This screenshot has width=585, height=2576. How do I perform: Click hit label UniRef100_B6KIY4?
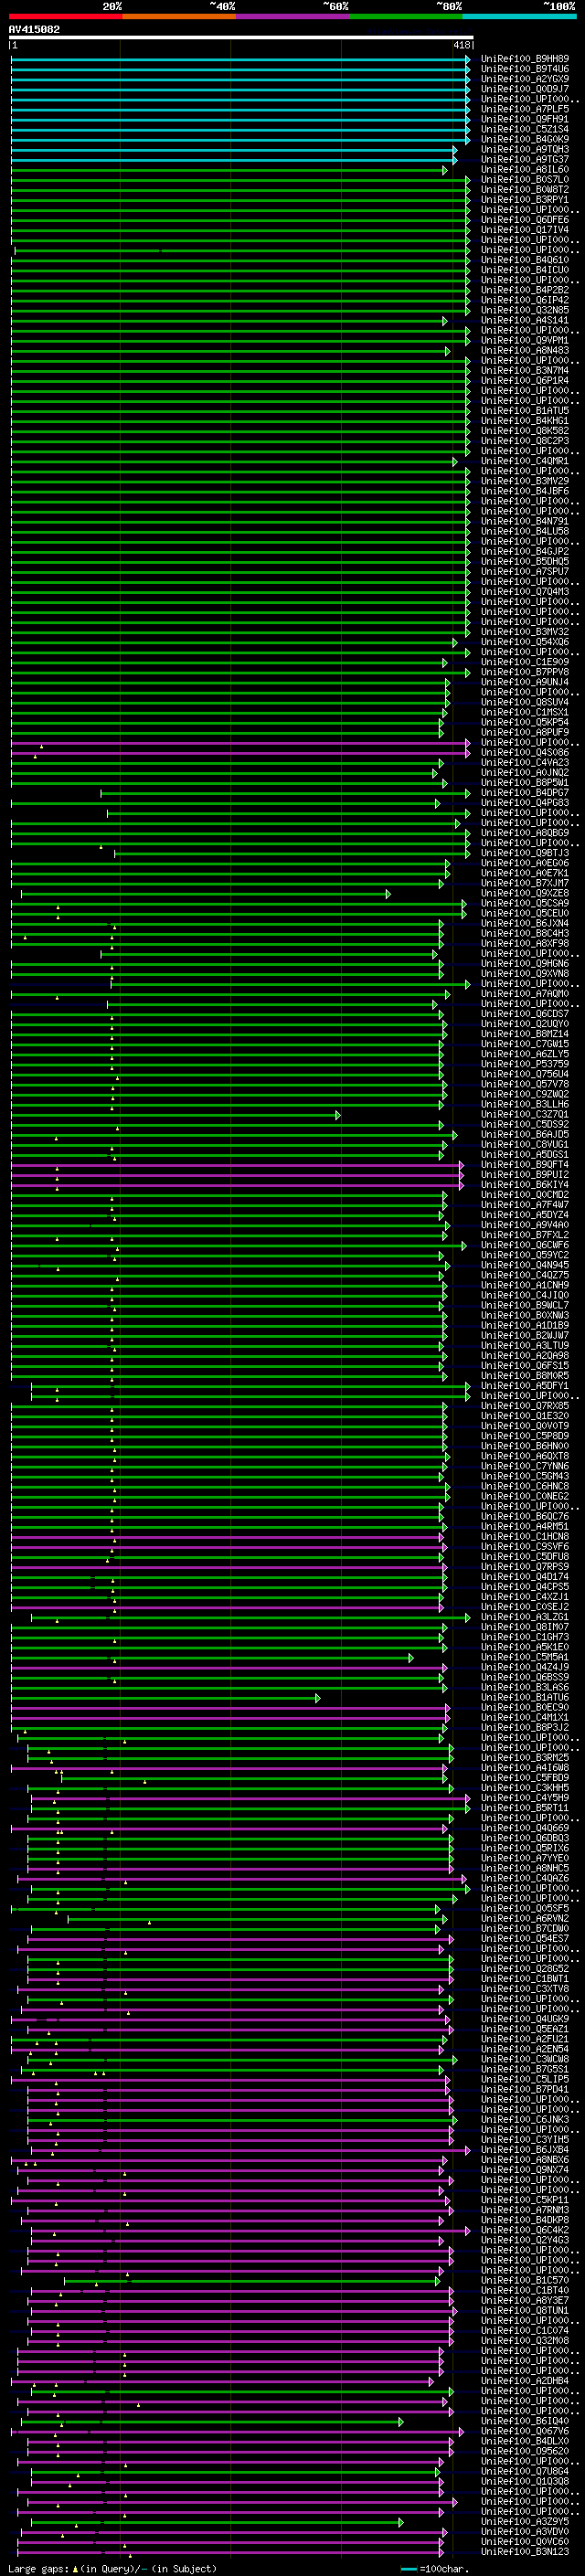pos(525,1185)
